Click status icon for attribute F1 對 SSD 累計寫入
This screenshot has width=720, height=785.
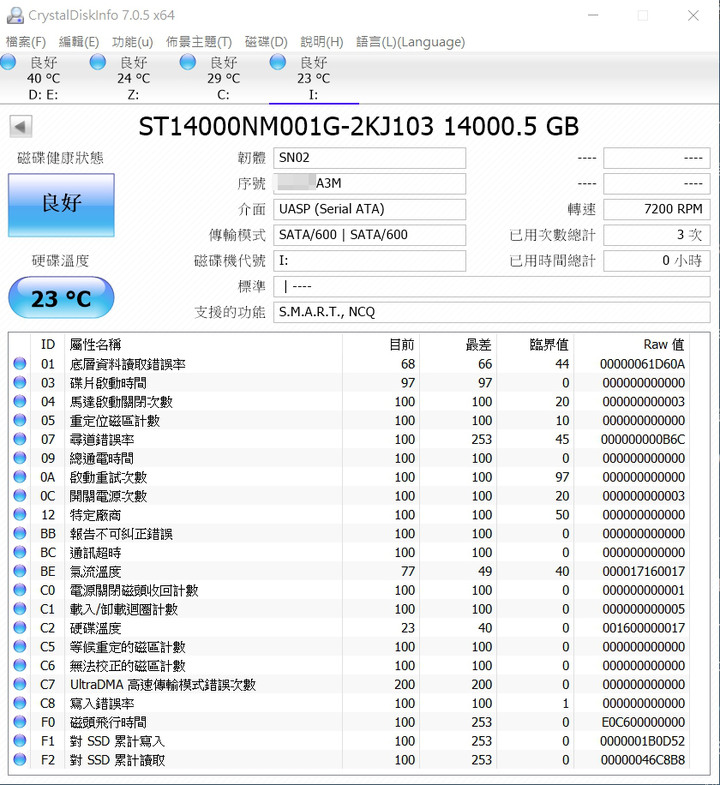[x=20, y=741]
